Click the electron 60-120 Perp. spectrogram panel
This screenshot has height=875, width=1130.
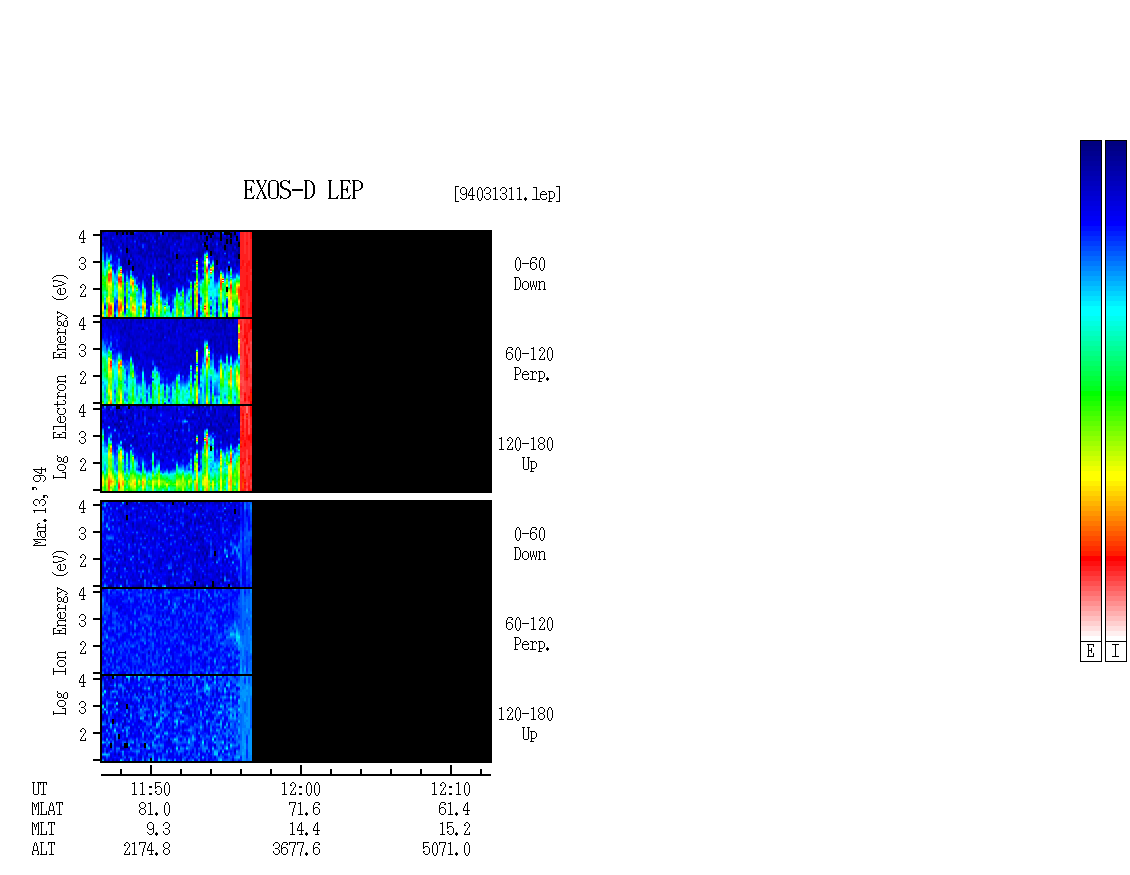pyautogui.click(x=296, y=361)
